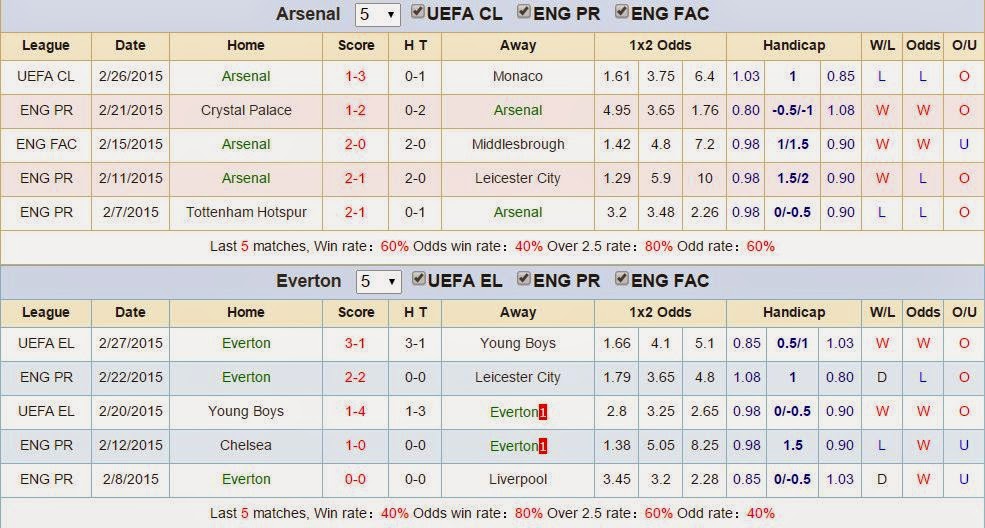The width and height of the screenshot is (985, 528).
Task: Click 1x2 Odds header in Everton table
Action: tap(660, 312)
